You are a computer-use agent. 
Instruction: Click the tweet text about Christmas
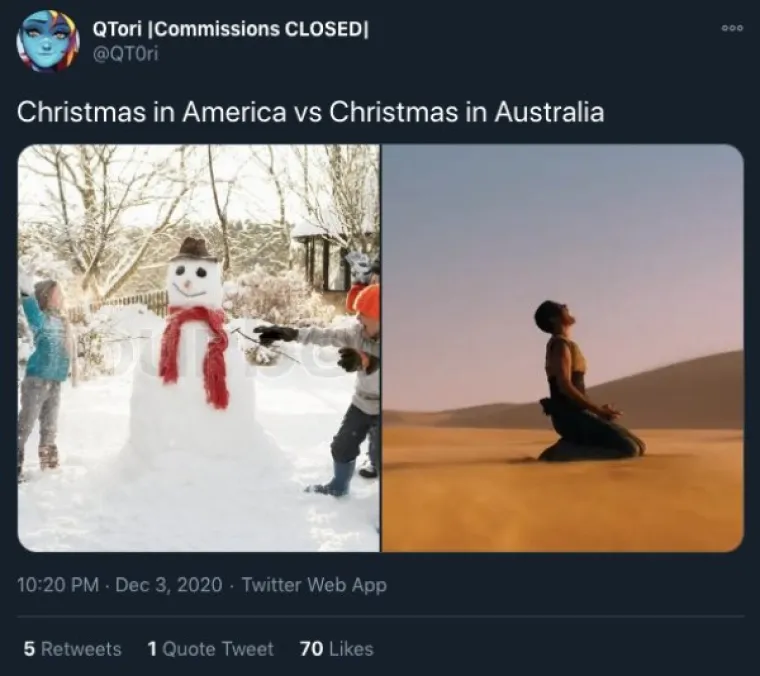[x=311, y=112]
